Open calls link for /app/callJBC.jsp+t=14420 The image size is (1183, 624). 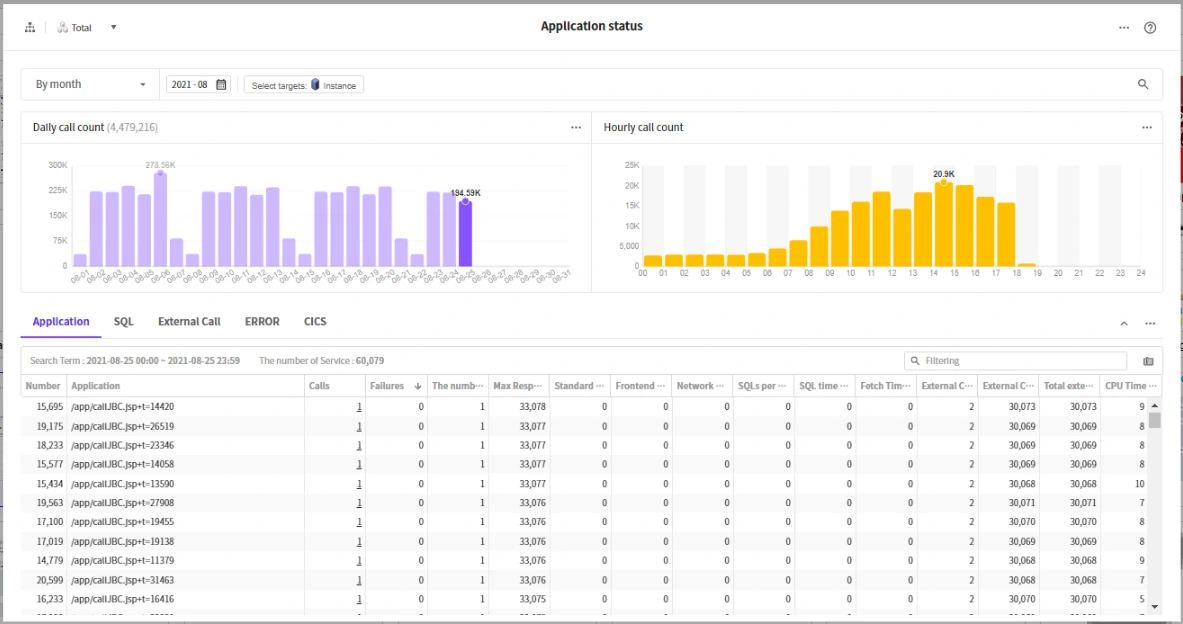(359, 407)
